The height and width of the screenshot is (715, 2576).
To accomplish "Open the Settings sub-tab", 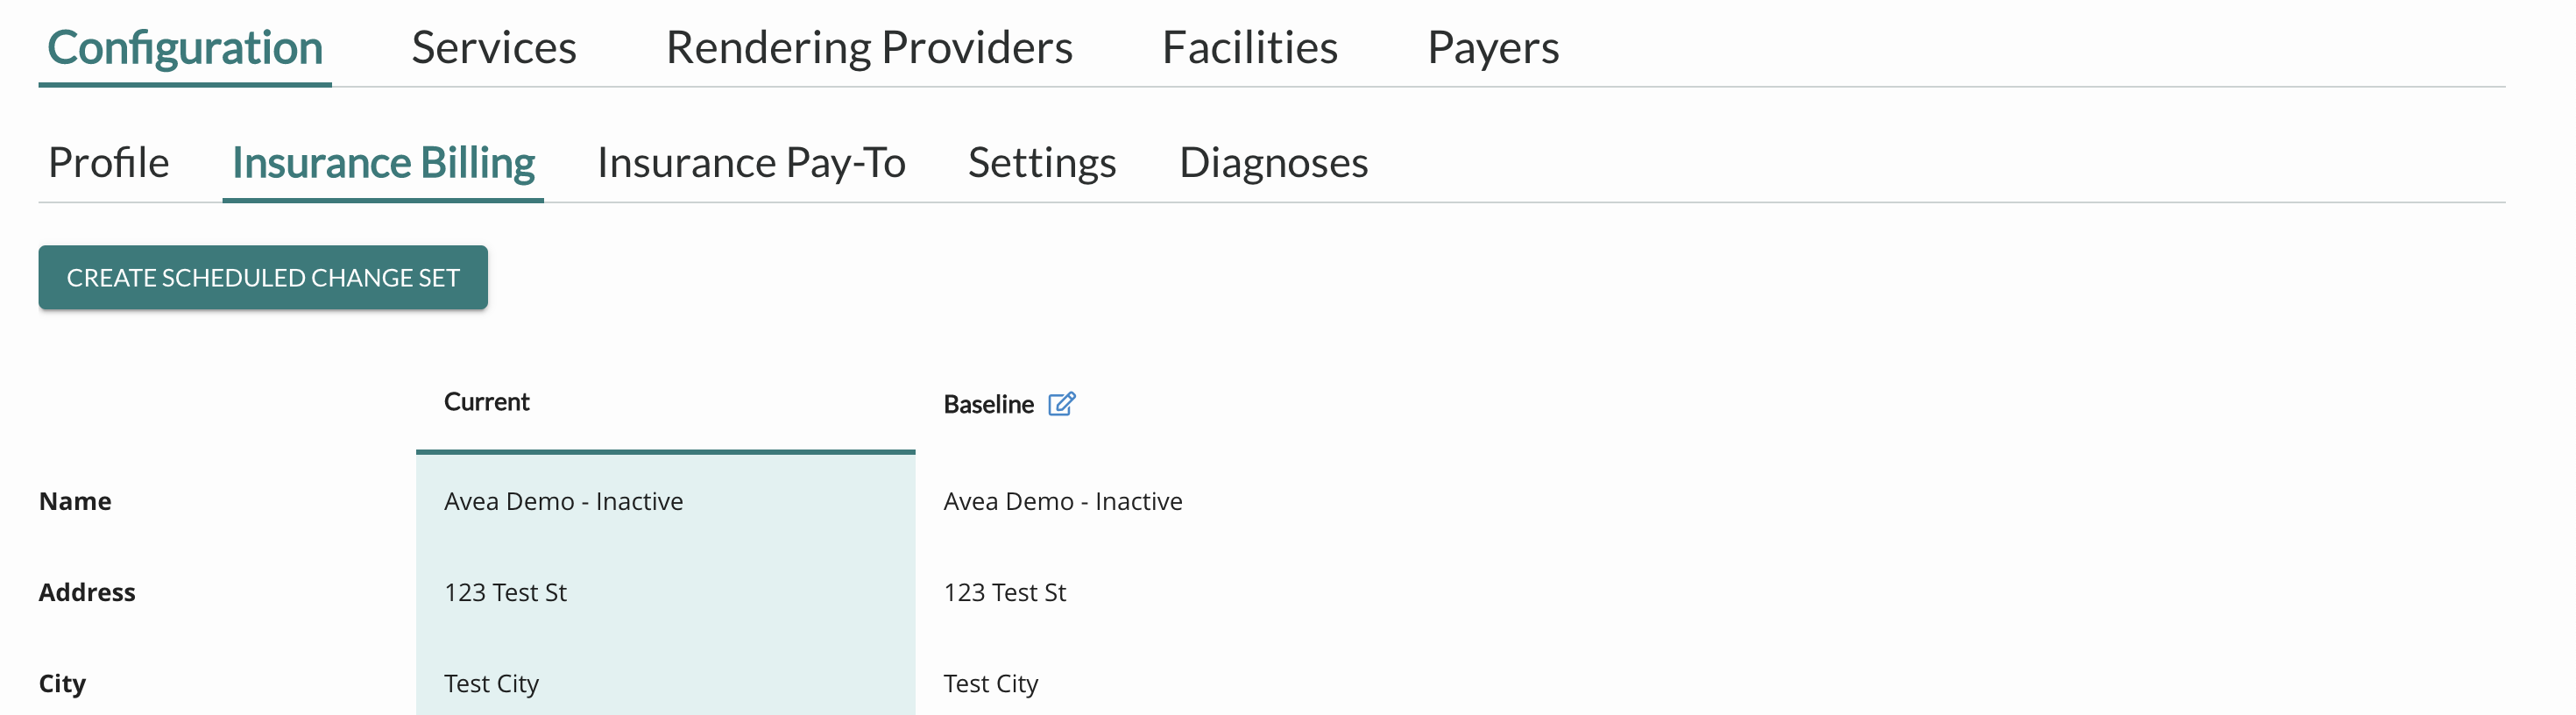I will [1042, 162].
